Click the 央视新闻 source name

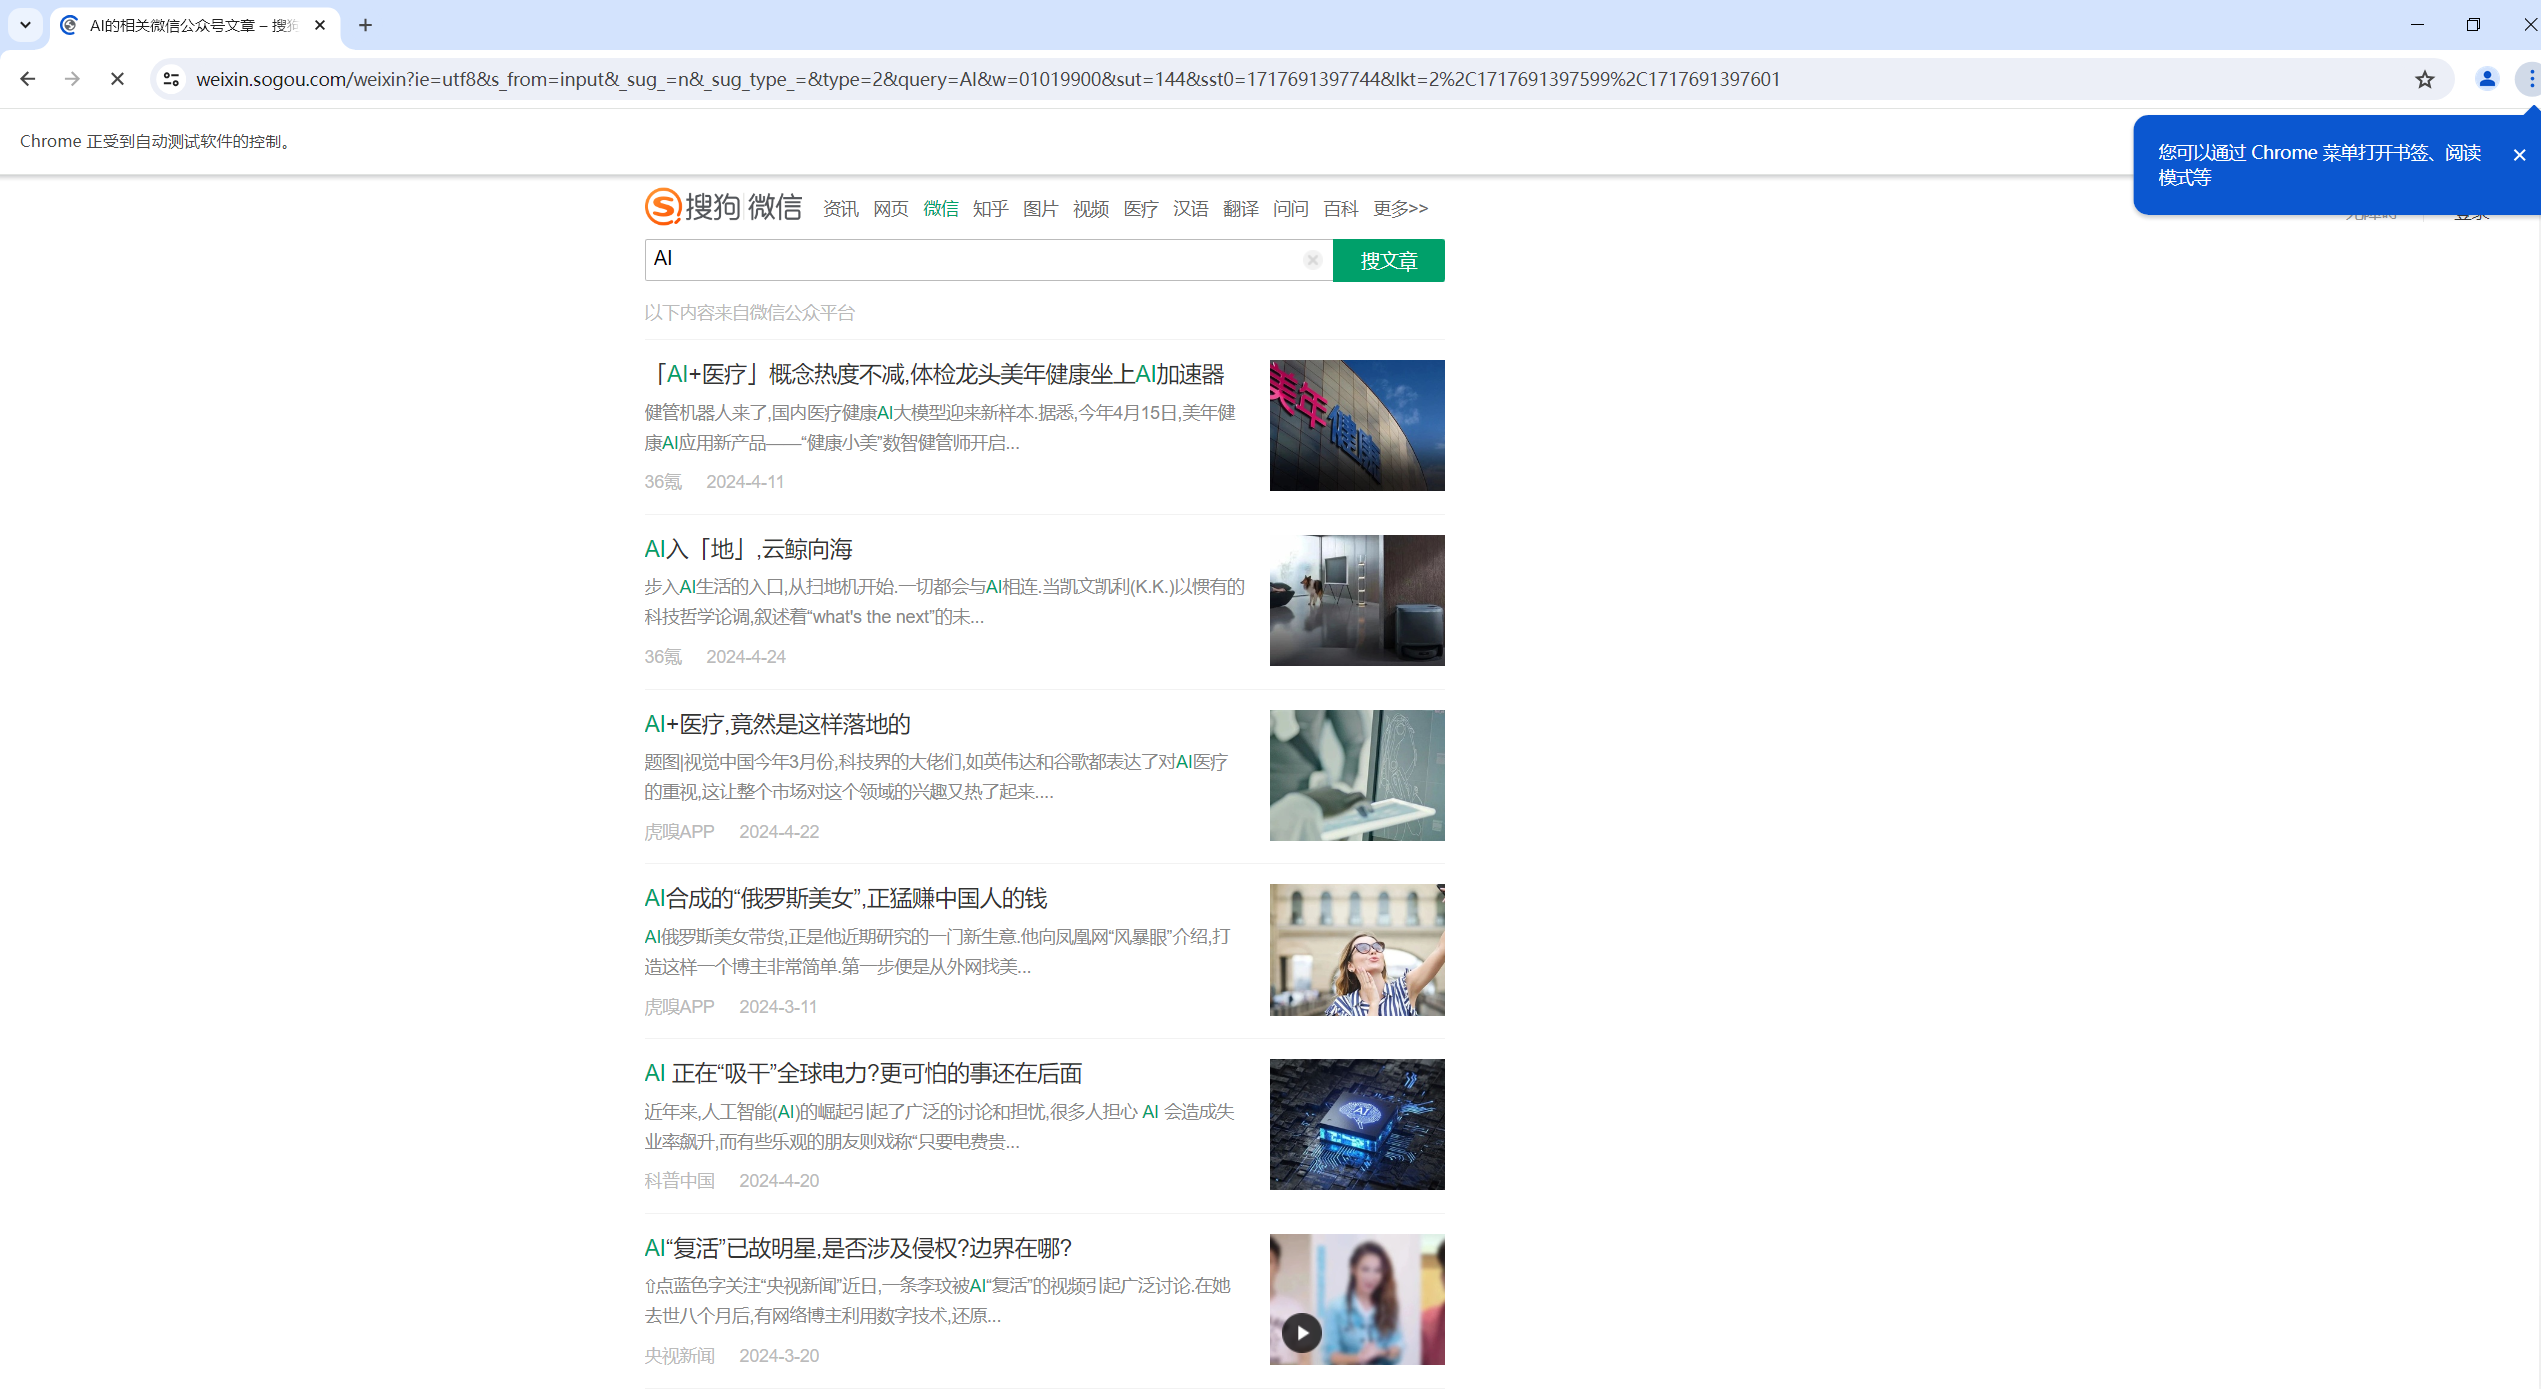tap(679, 1356)
